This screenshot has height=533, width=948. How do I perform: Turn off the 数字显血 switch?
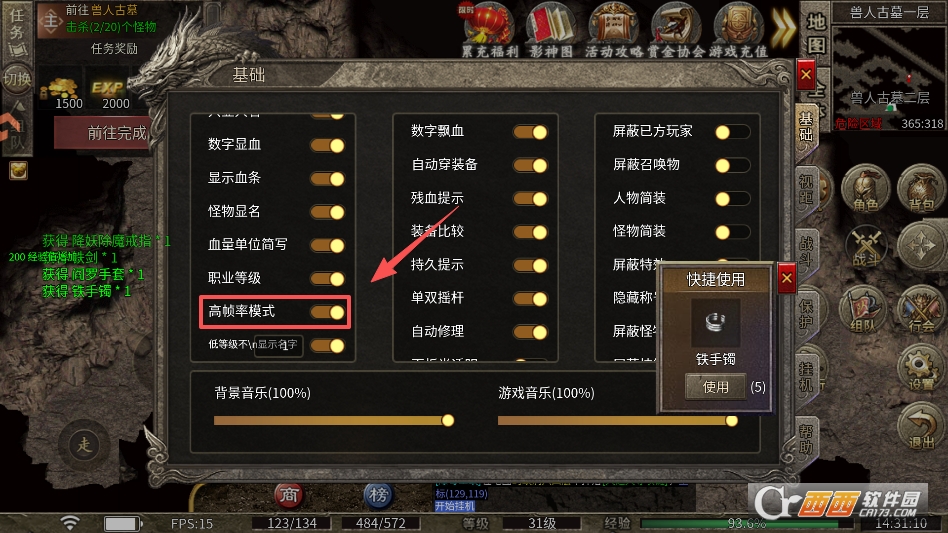pyautogui.click(x=328, y=145)
